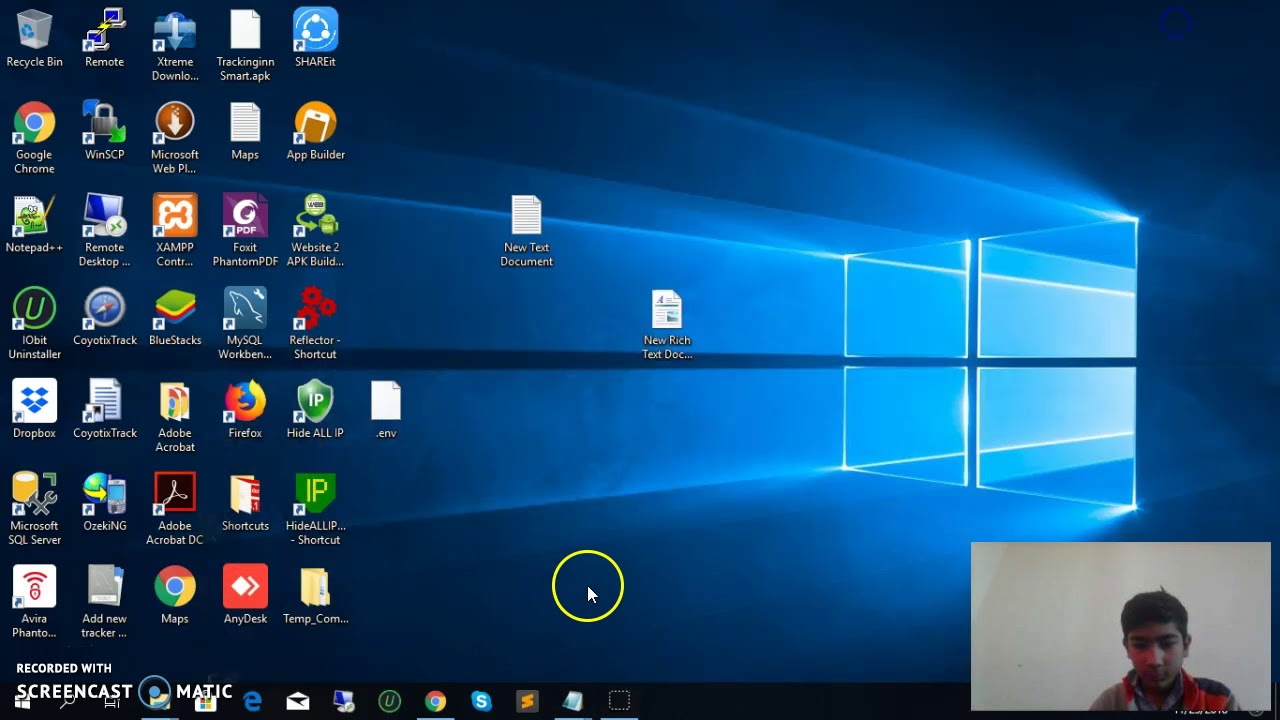Launch BlueStacks from the desktop
This screenshot has height=720, width=1280.
point(175,318)
